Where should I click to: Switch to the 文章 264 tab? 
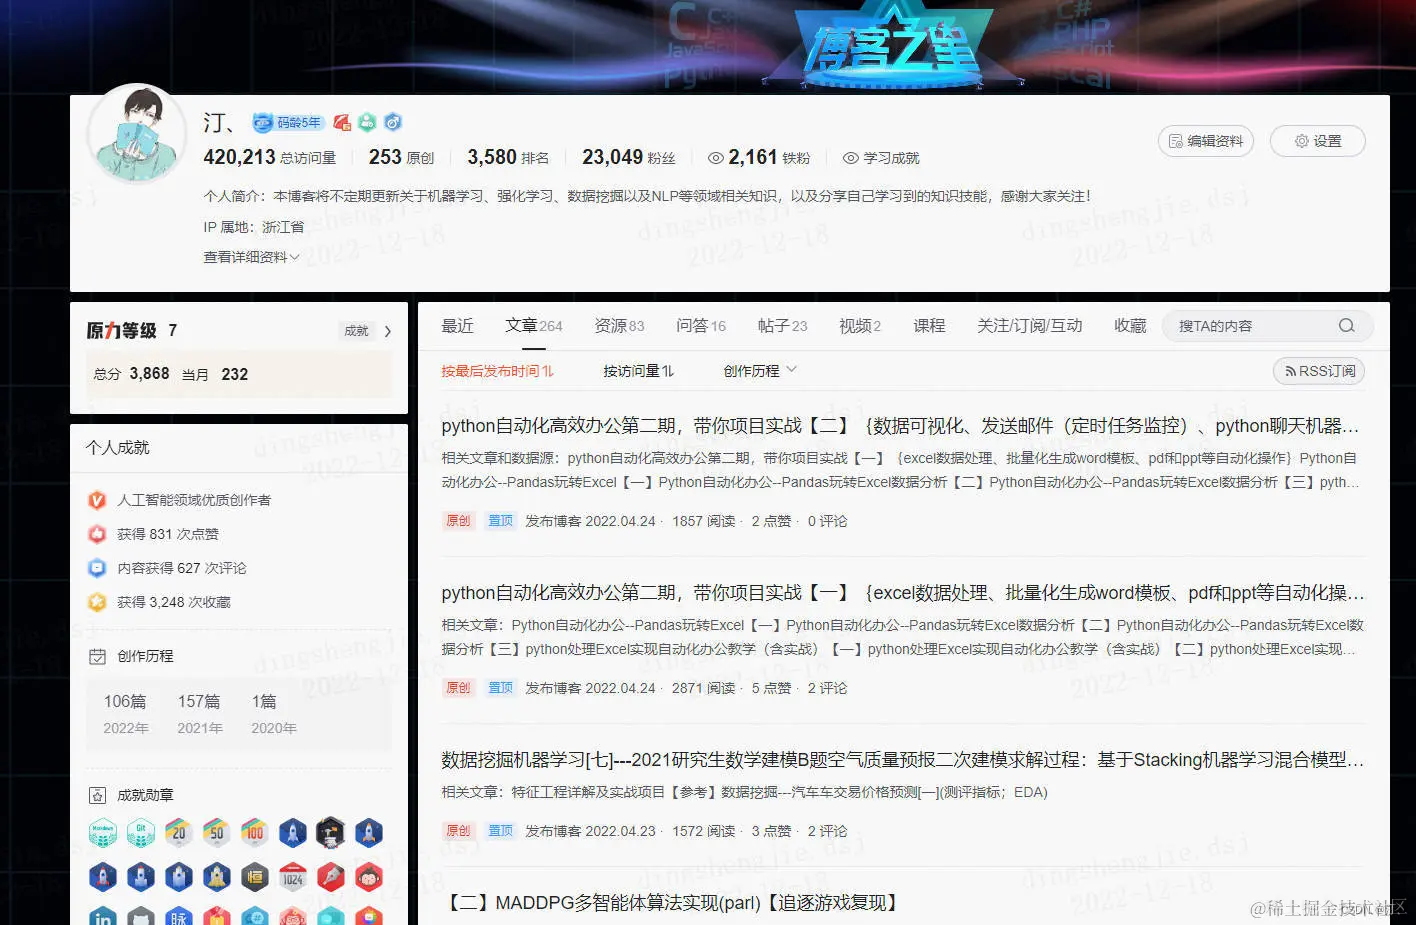534,326
